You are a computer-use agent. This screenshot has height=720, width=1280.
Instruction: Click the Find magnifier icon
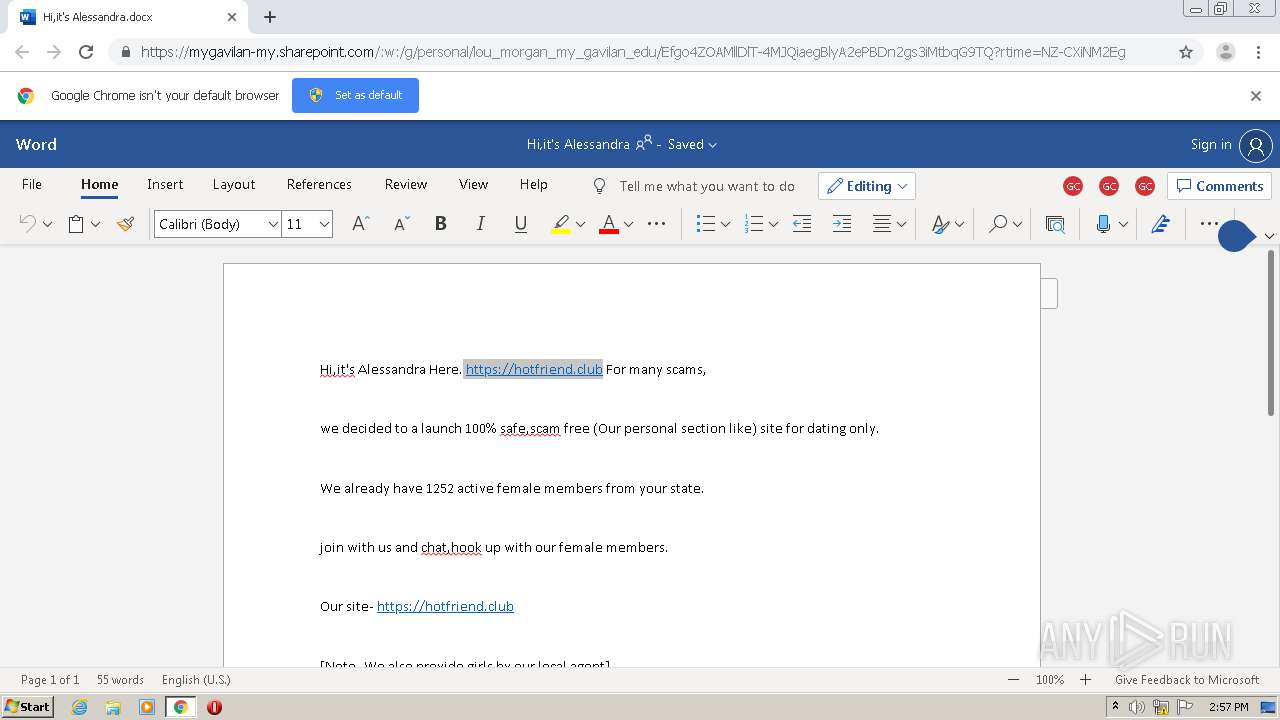(x=998, y=224)
